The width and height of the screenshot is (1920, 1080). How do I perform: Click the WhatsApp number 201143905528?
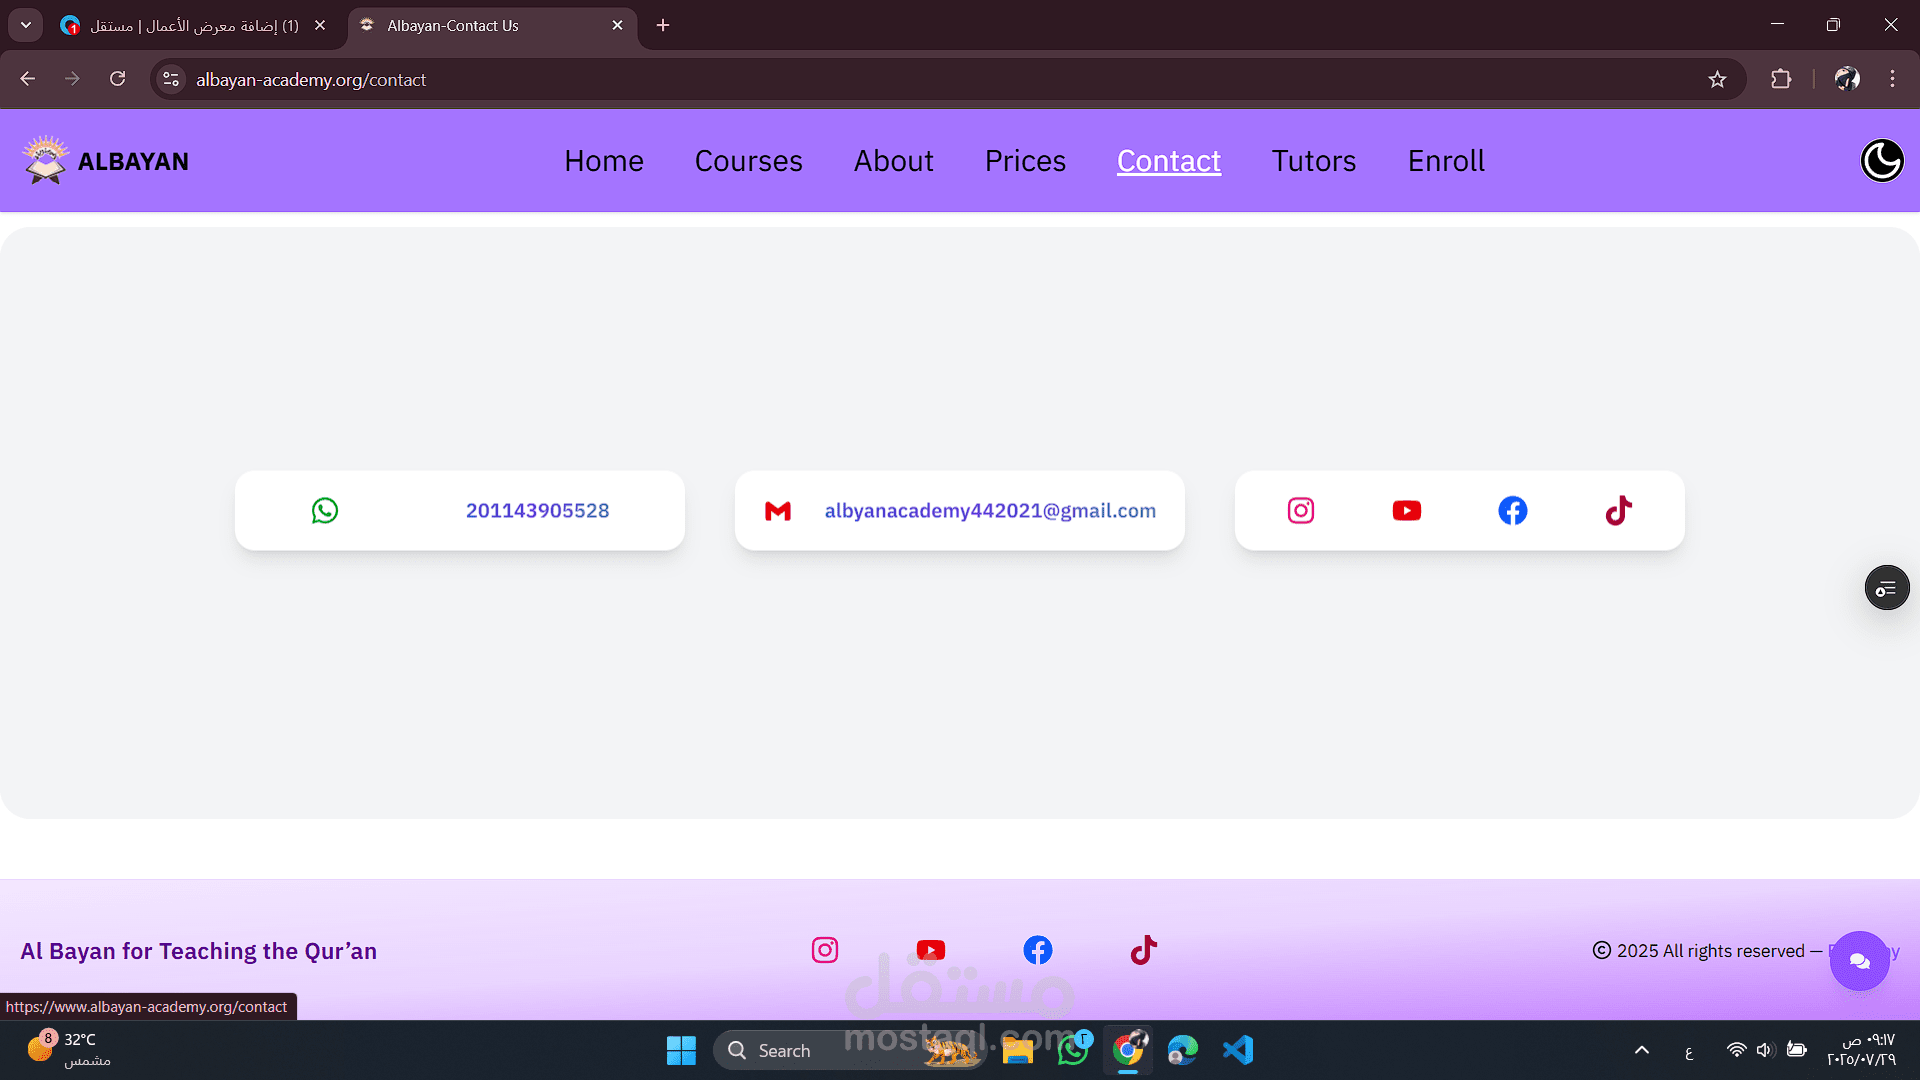[x=537, y=511]
